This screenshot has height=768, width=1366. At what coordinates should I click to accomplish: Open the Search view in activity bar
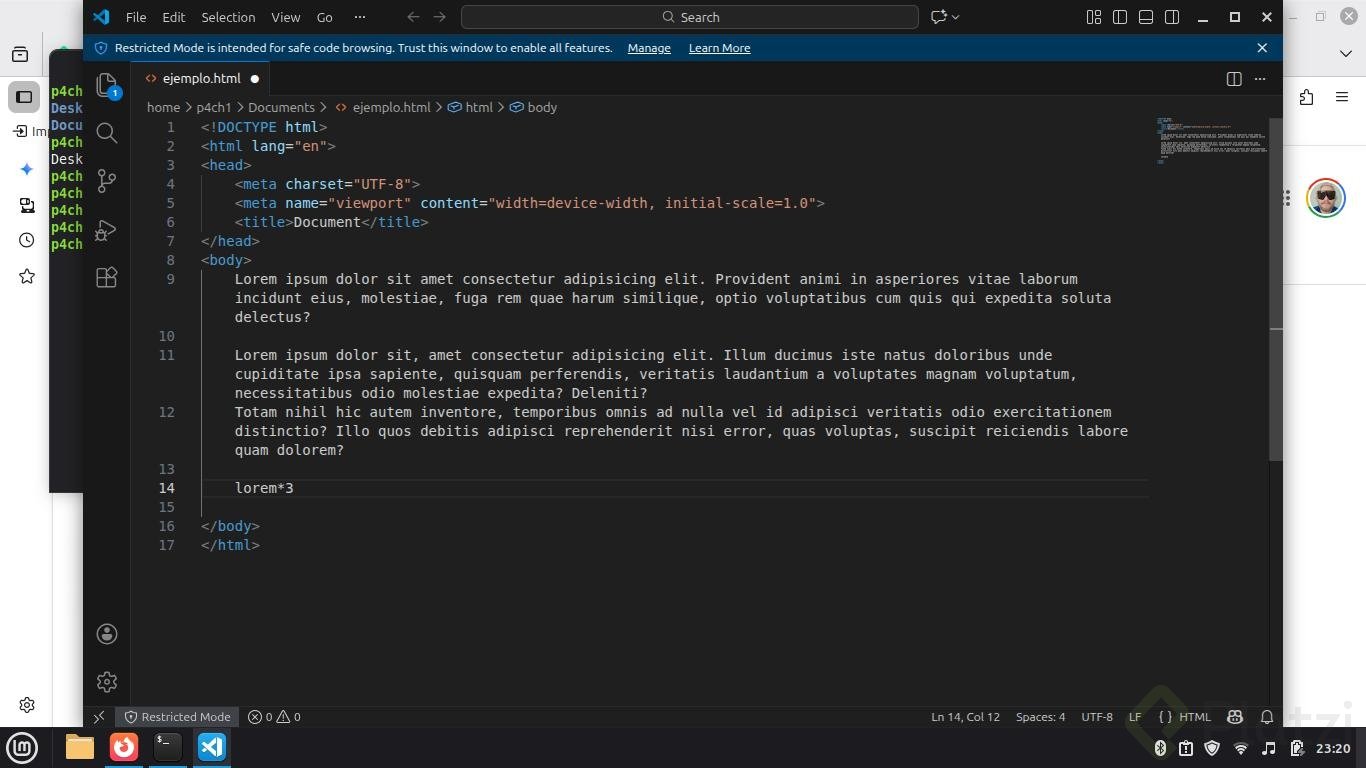pos(106,133)
